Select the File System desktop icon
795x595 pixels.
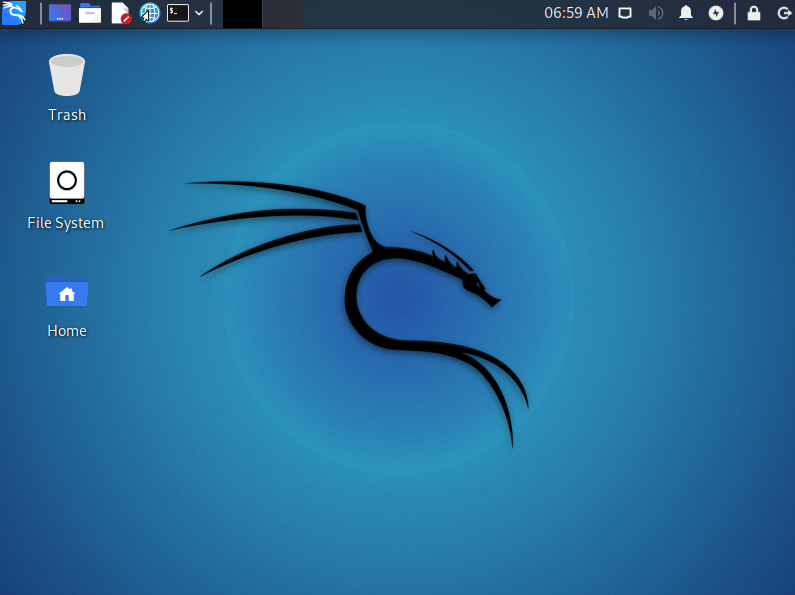click(67, 183)
